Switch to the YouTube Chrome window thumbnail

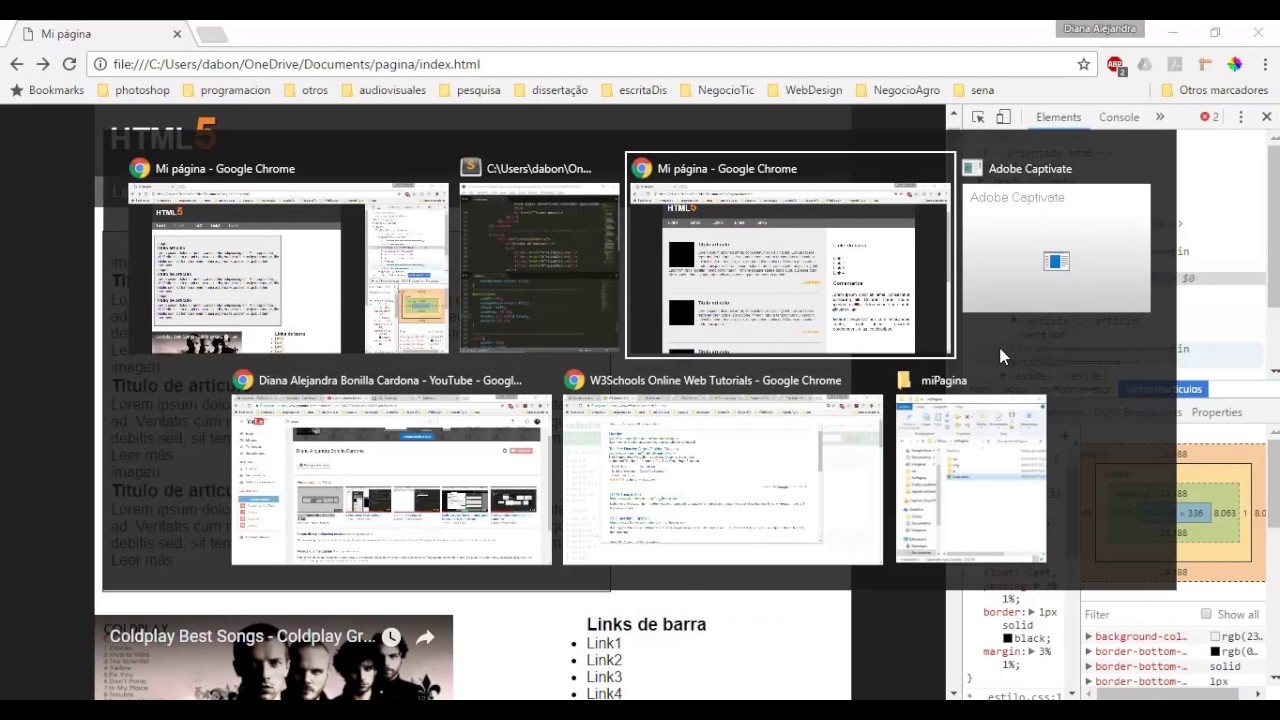click(x=391, y=480)
